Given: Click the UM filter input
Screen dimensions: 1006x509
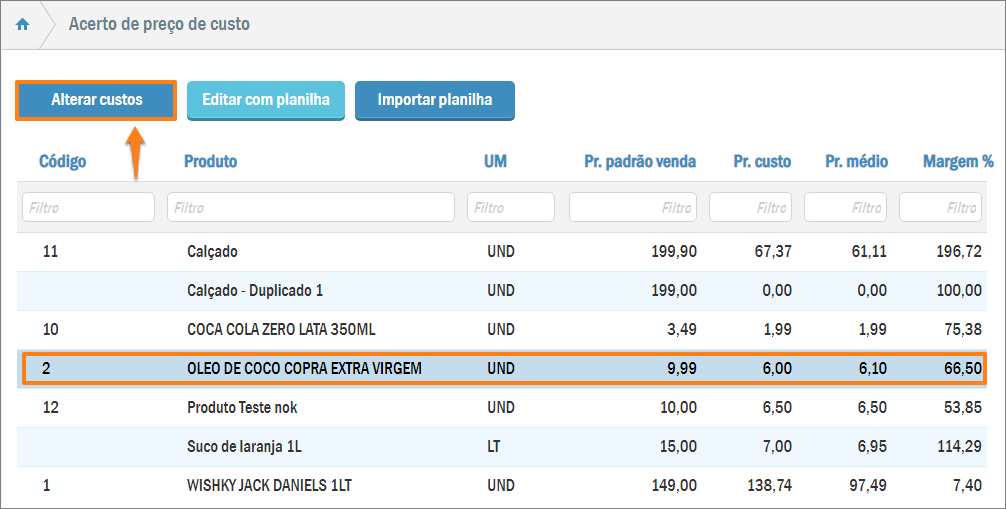Looking at the screenshot, I should [510, 207].
